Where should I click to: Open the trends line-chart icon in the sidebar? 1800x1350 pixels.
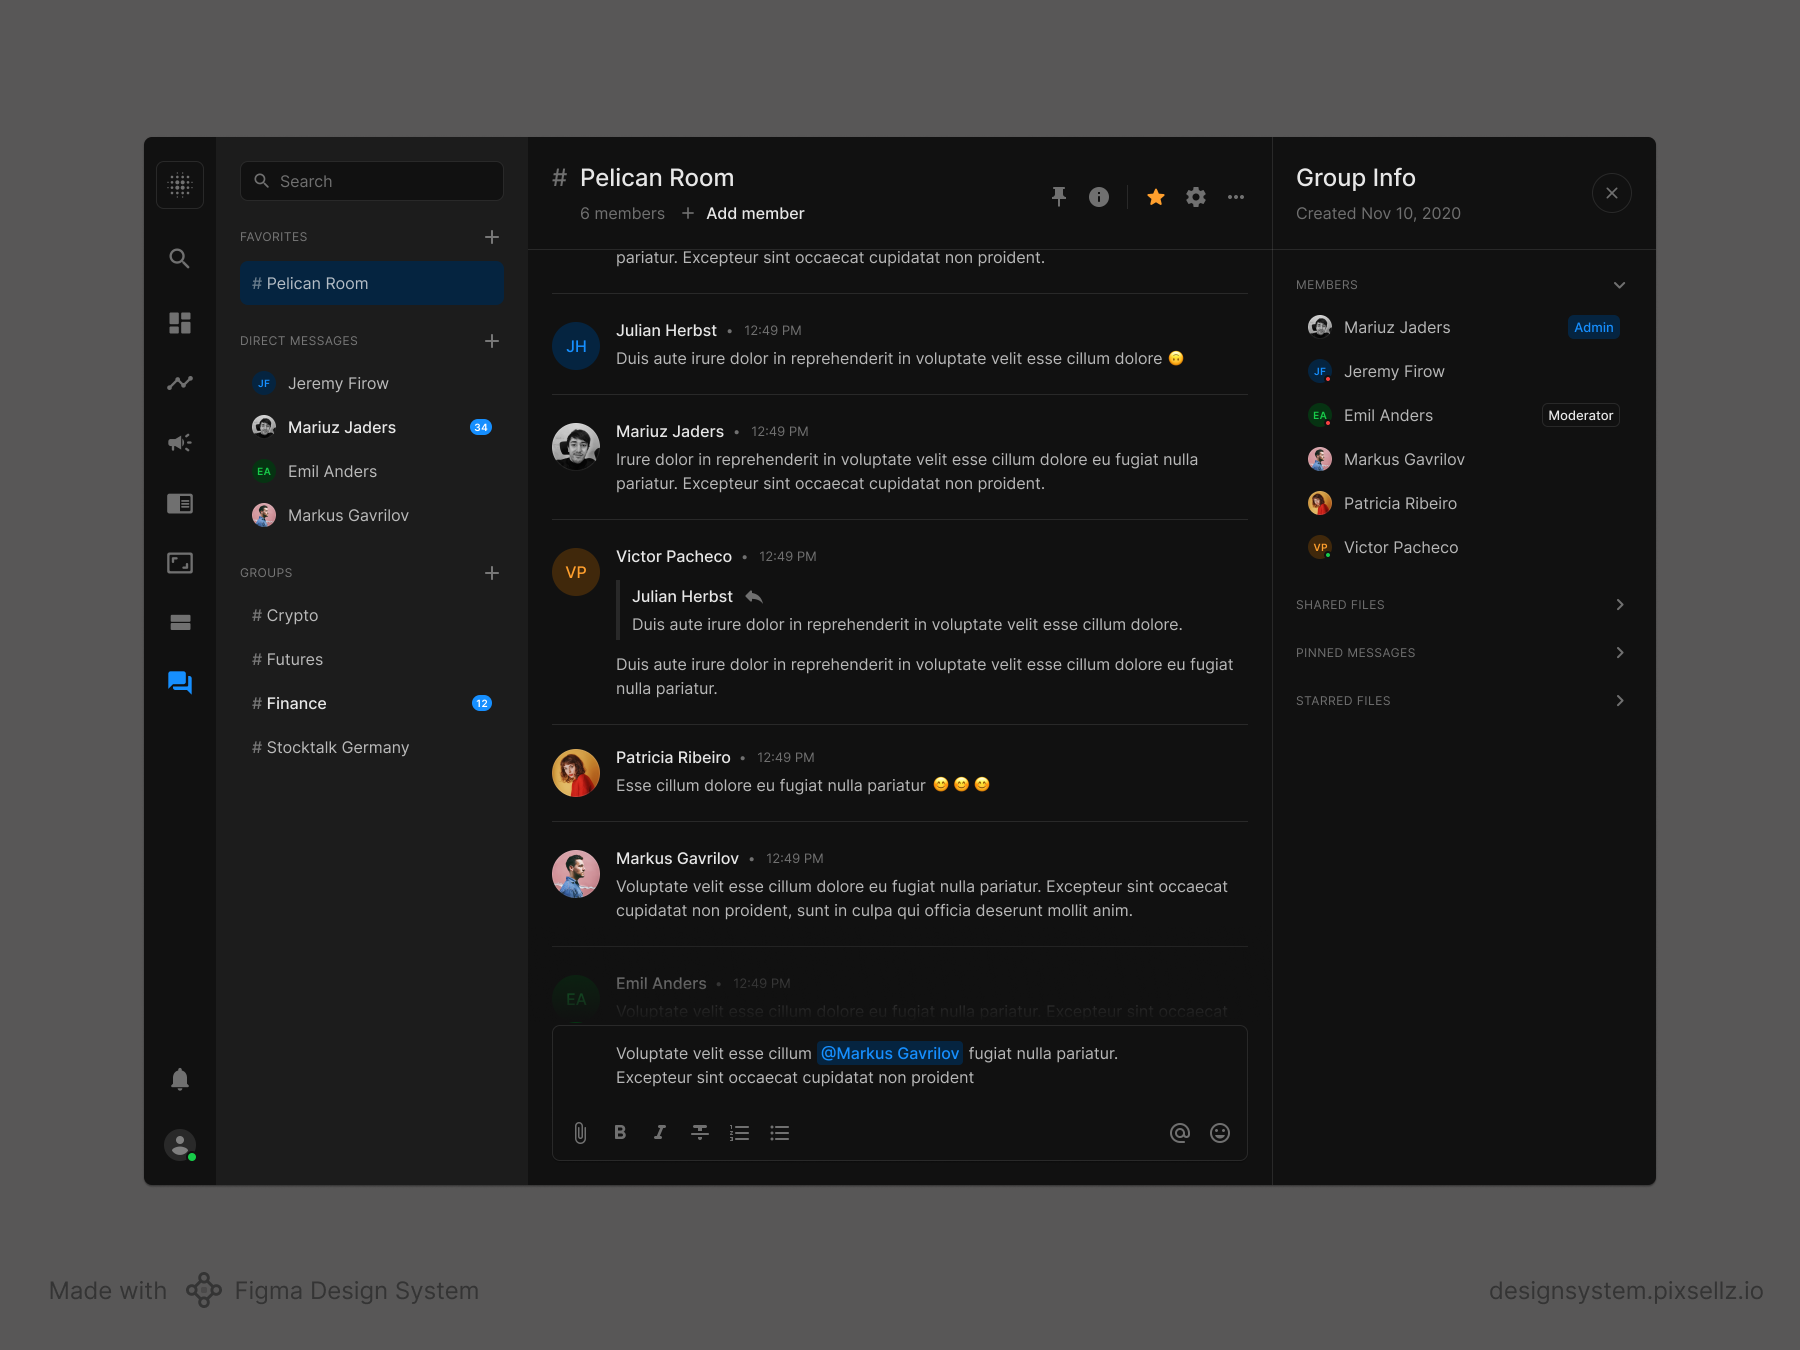[x=180, y=382]
